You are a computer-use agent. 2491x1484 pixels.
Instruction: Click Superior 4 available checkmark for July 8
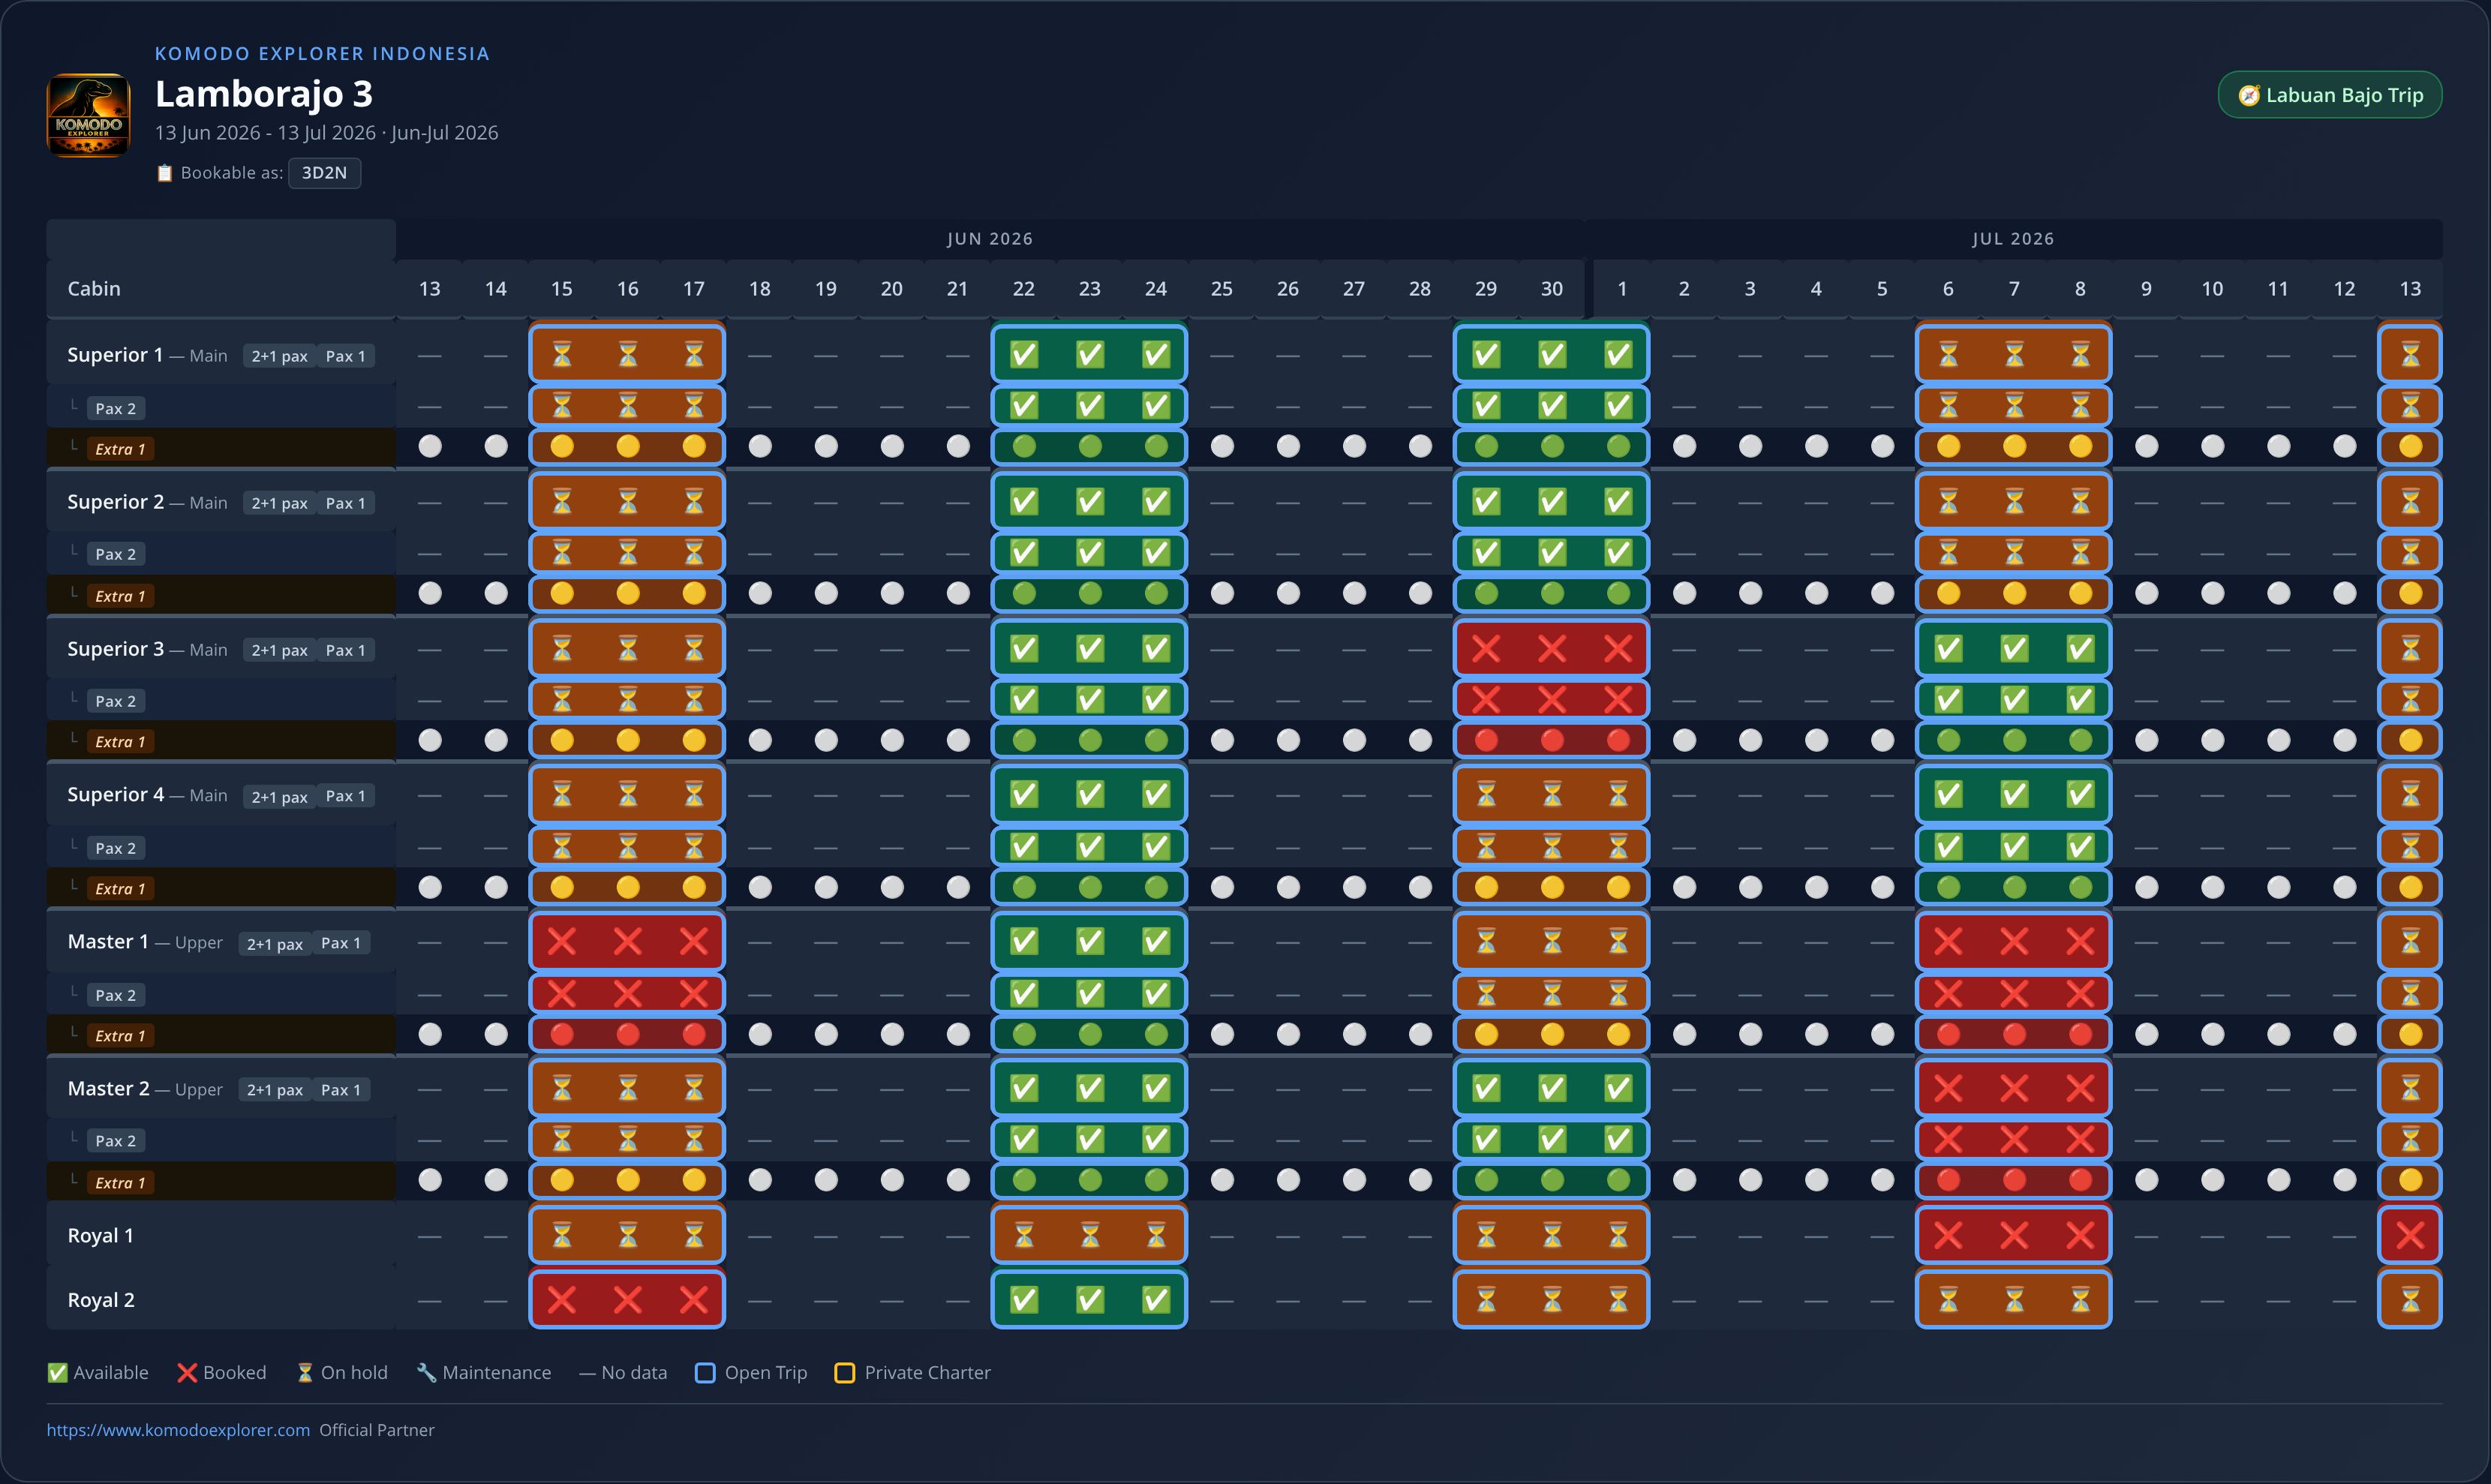pyautogui.click(x=2080, y=795)
